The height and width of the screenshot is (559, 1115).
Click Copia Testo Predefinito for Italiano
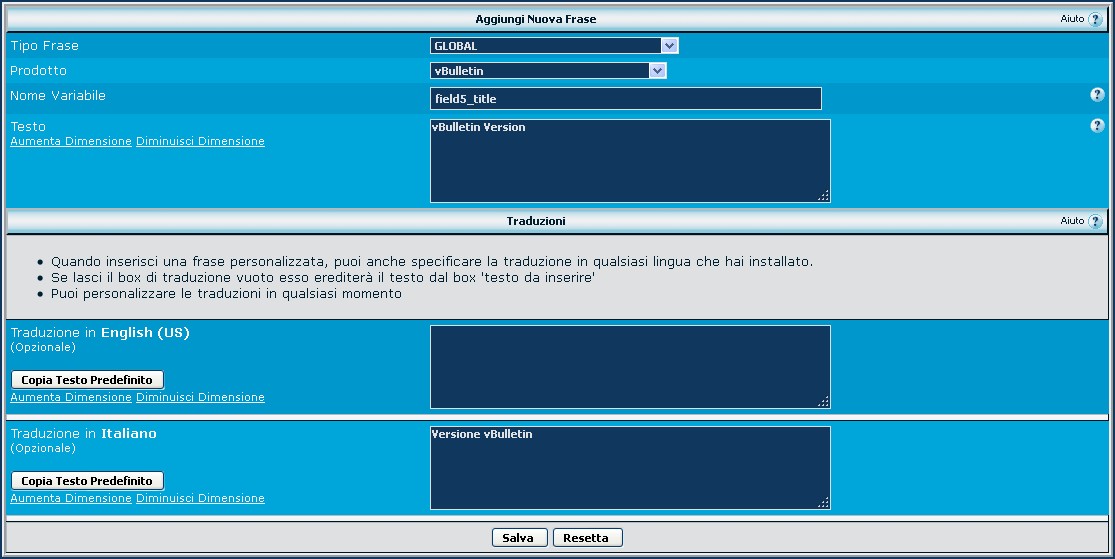pyautogui.click(x=87, y=481)
